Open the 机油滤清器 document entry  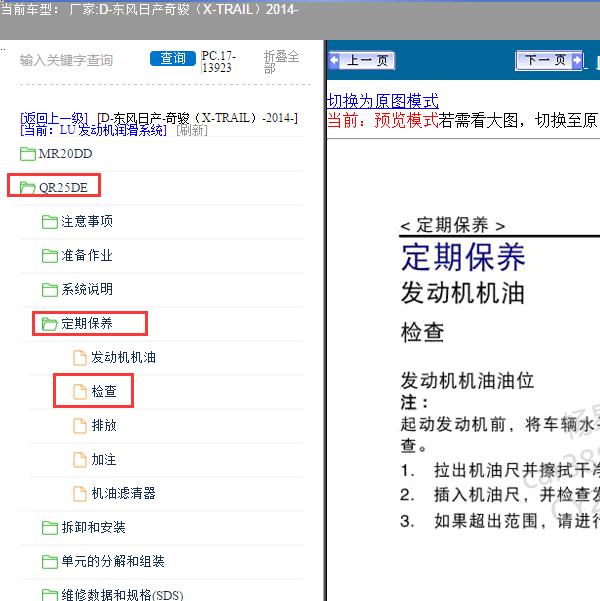123,493
